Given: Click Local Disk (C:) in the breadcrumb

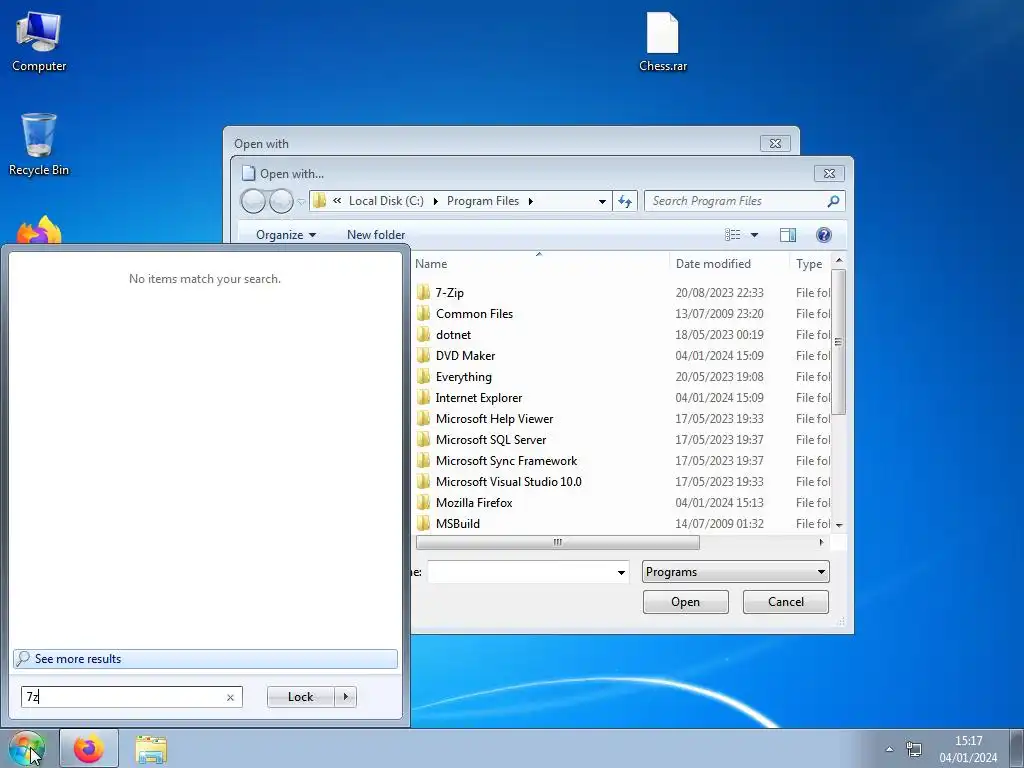Looking at the screenshot, I should click(386, 201).
